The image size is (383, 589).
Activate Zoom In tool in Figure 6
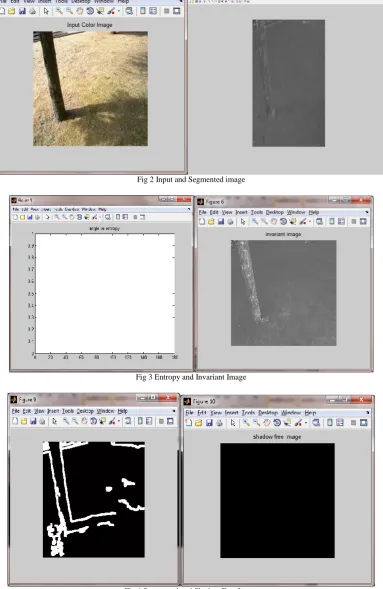(255, 222)
